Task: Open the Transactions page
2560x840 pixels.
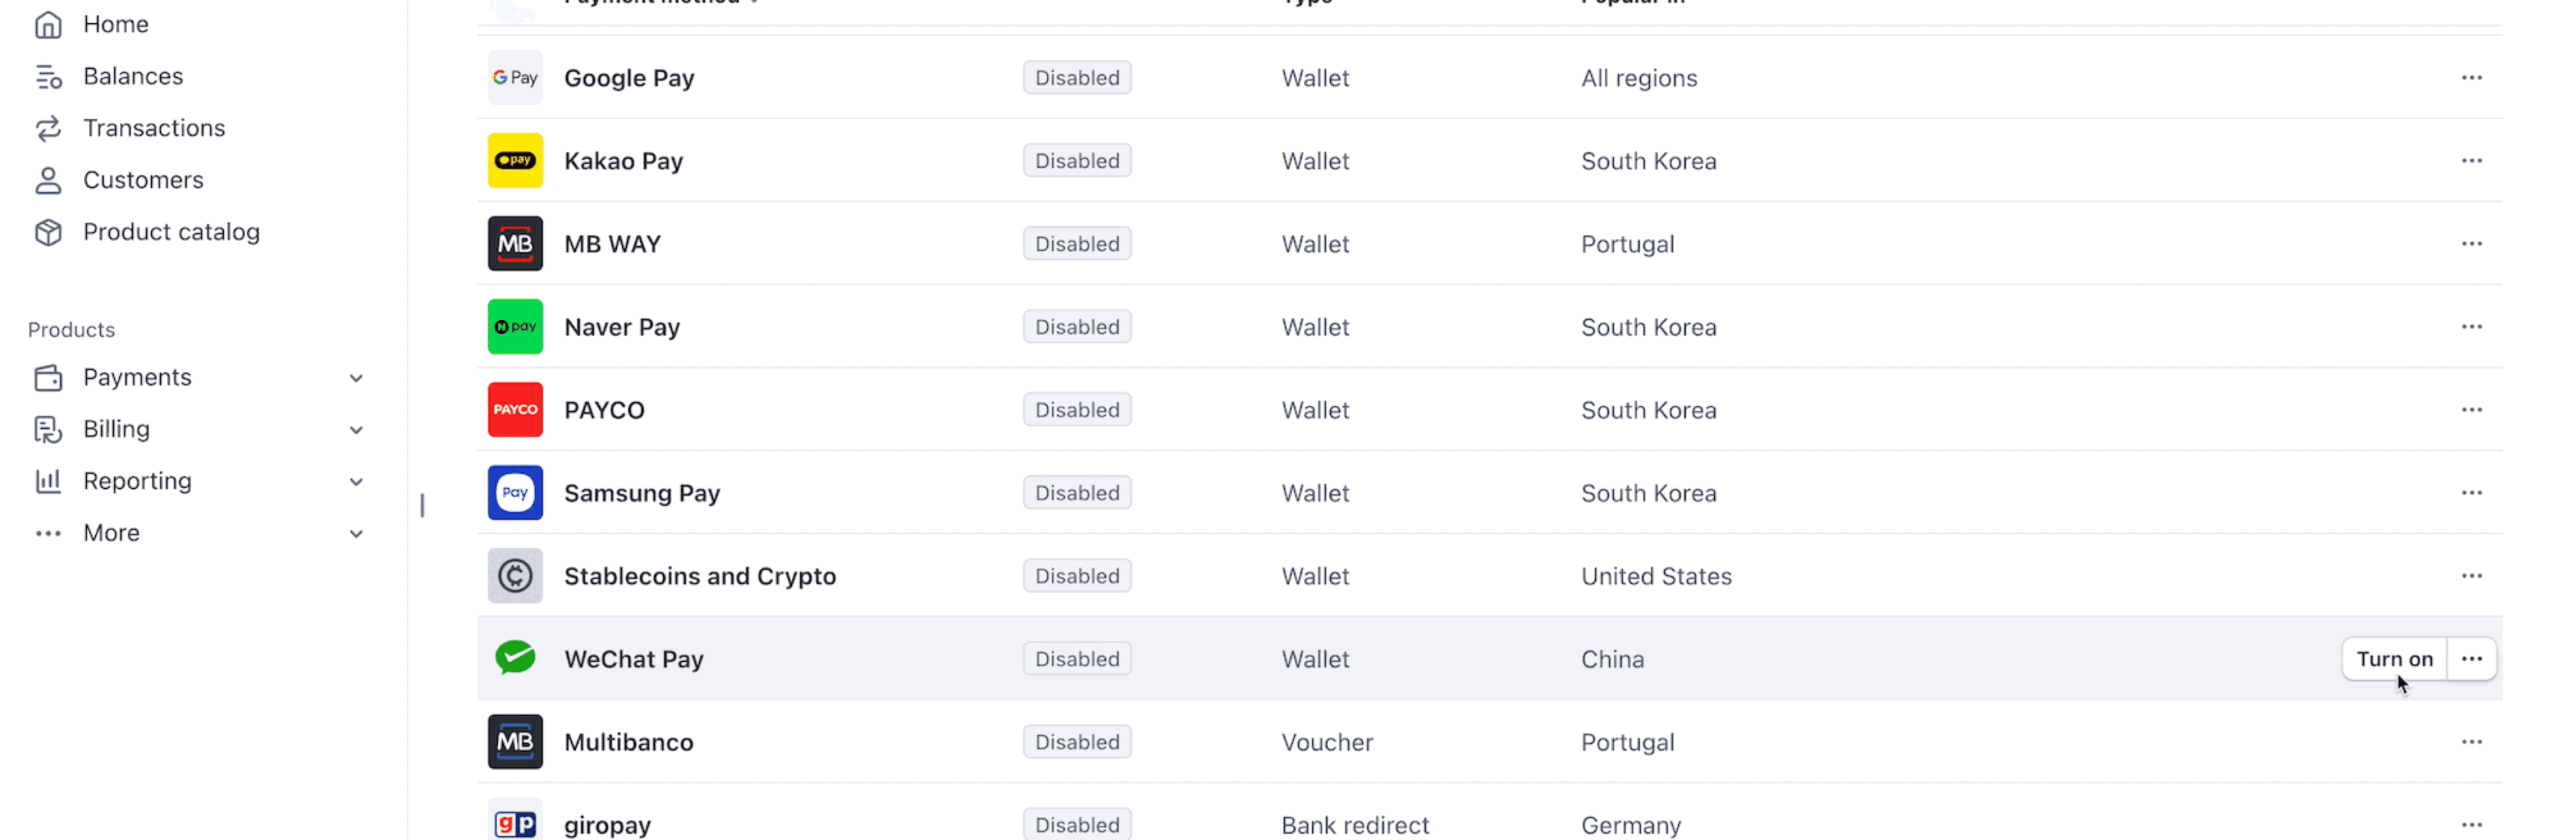Action: (x=154, y=128)
